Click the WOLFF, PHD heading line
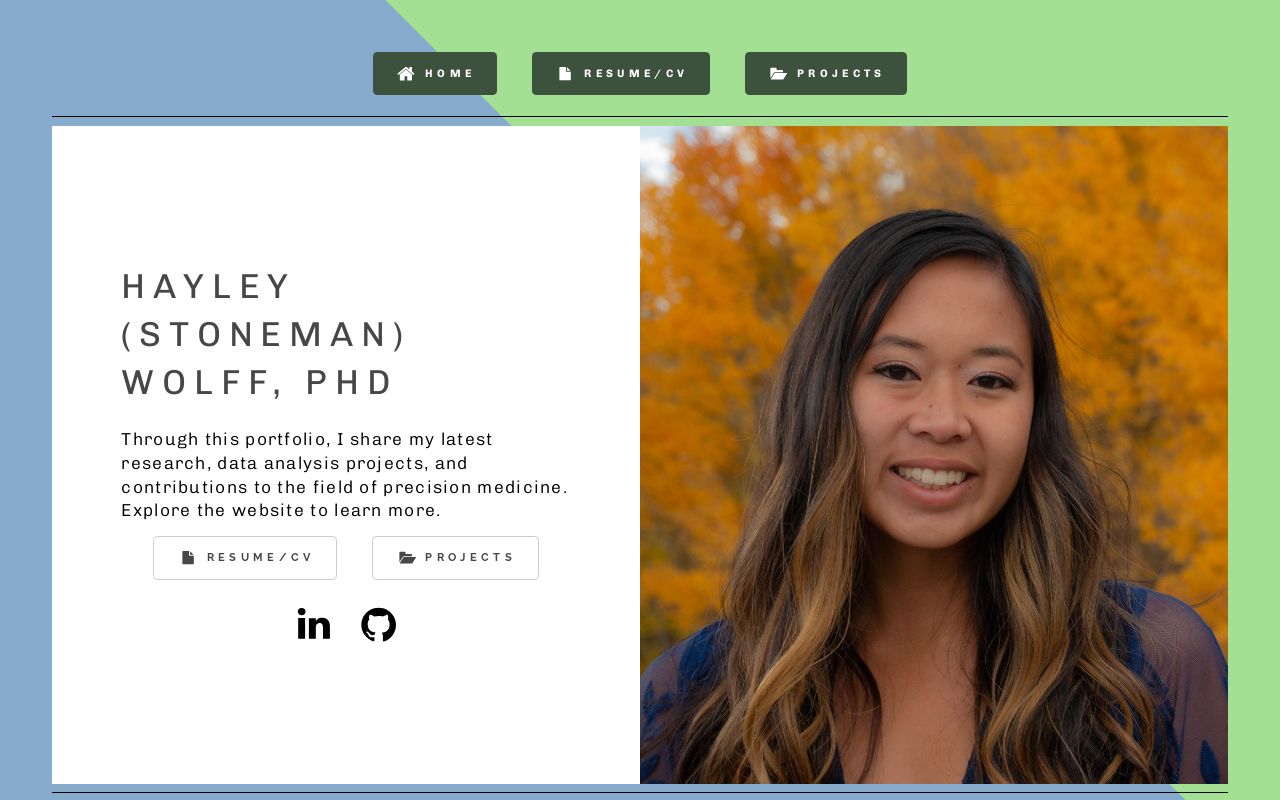 pyautogui.click(x=258, y=383)
